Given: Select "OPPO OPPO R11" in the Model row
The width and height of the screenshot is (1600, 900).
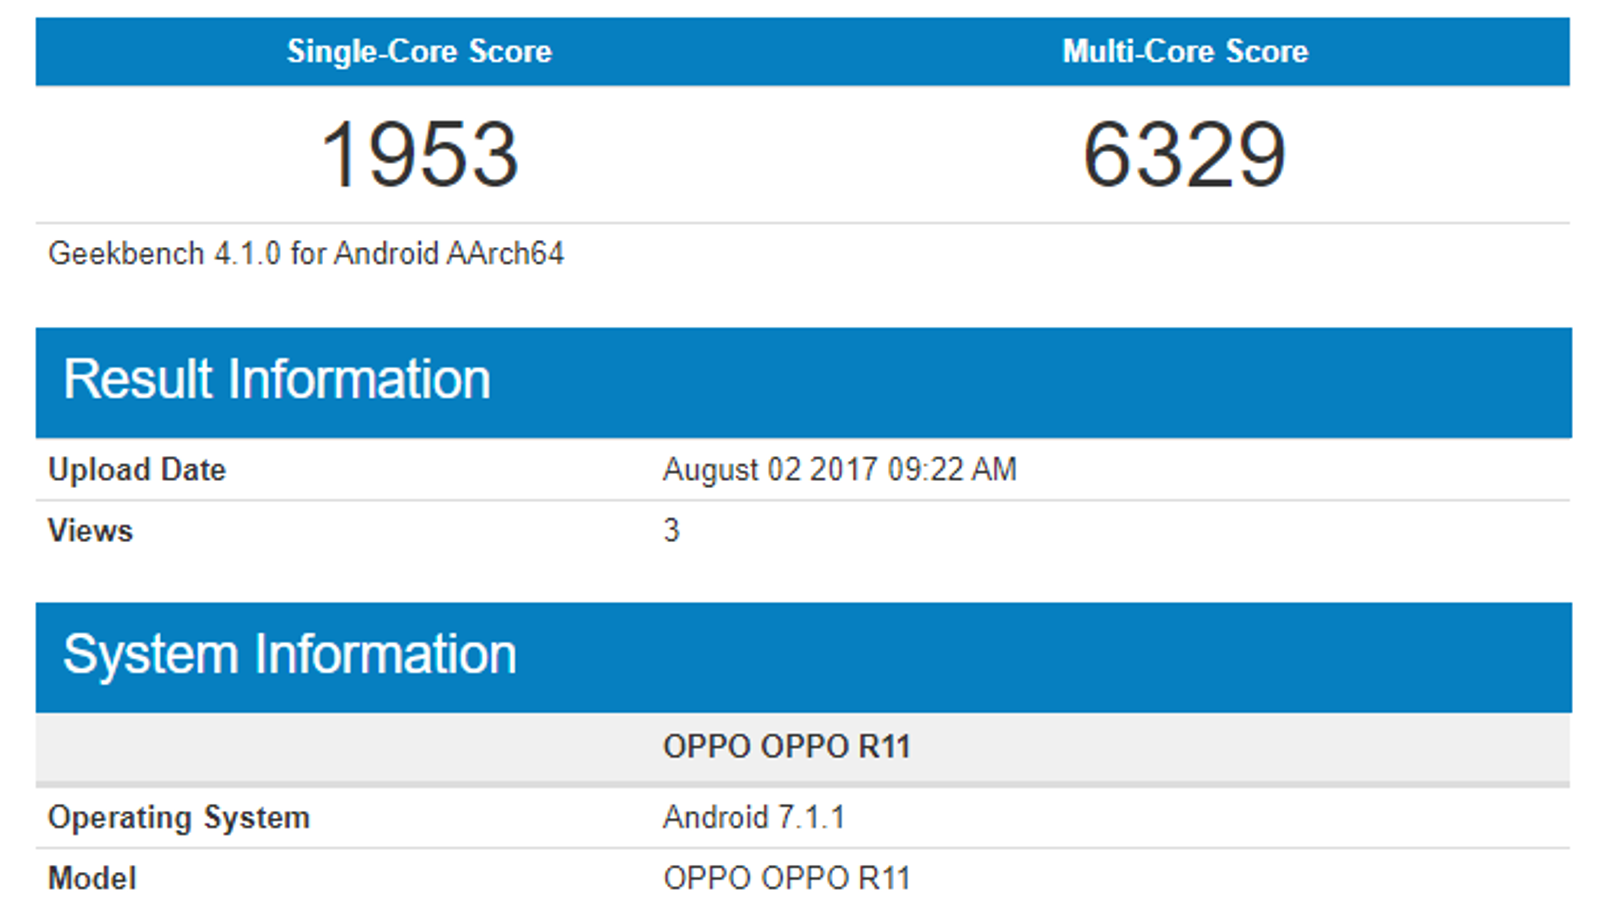Looking at the screenshot, I should [787, 878].
